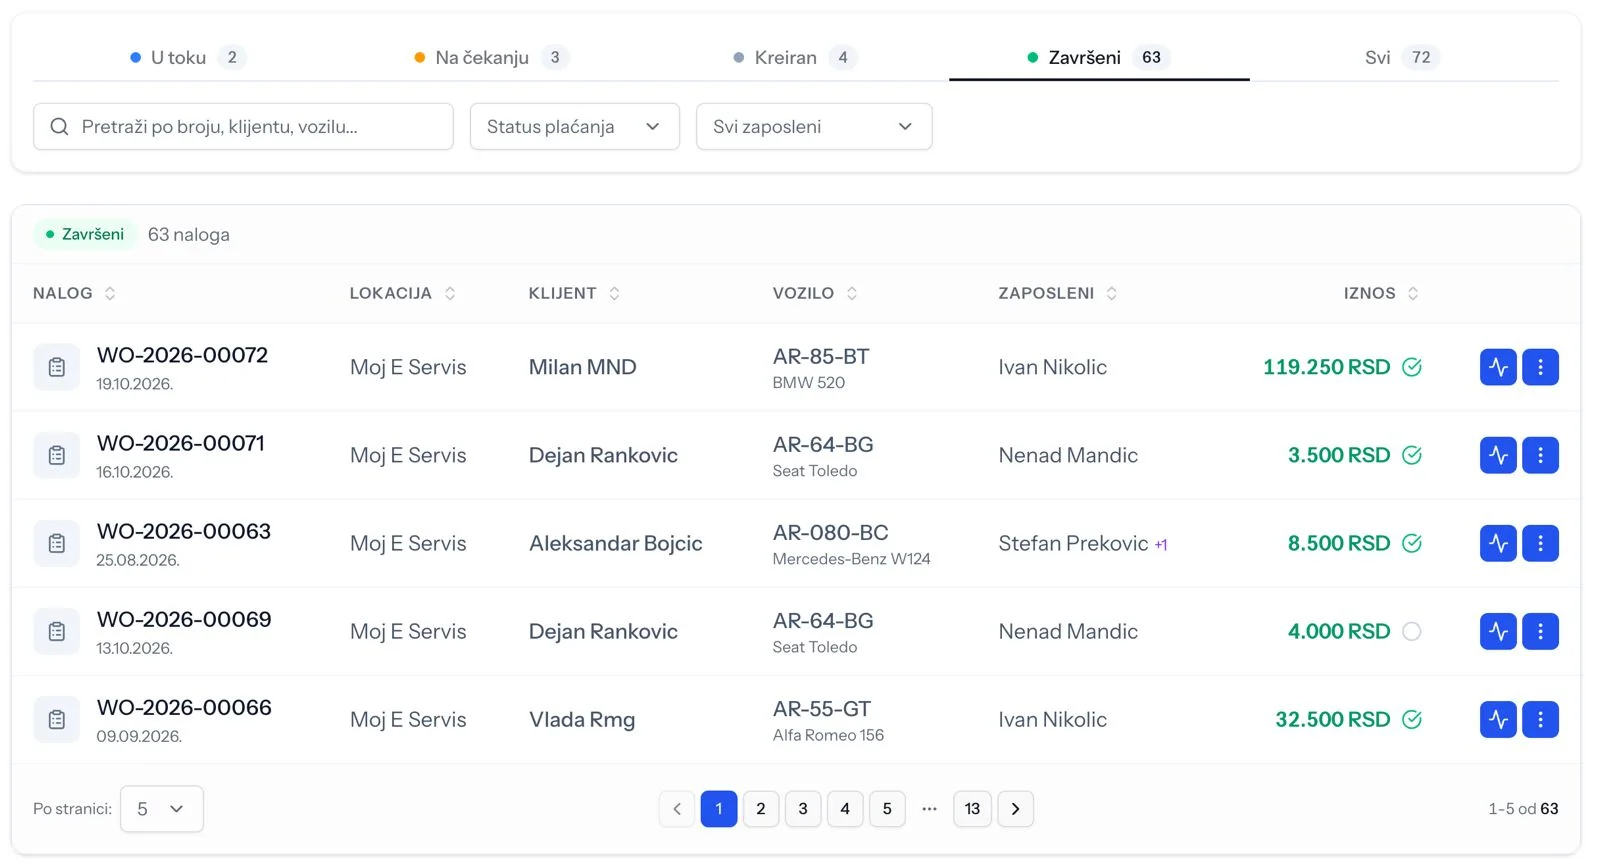
Task: Click clipboard icon for WO-2026-00071
Action: click(57, 455)
